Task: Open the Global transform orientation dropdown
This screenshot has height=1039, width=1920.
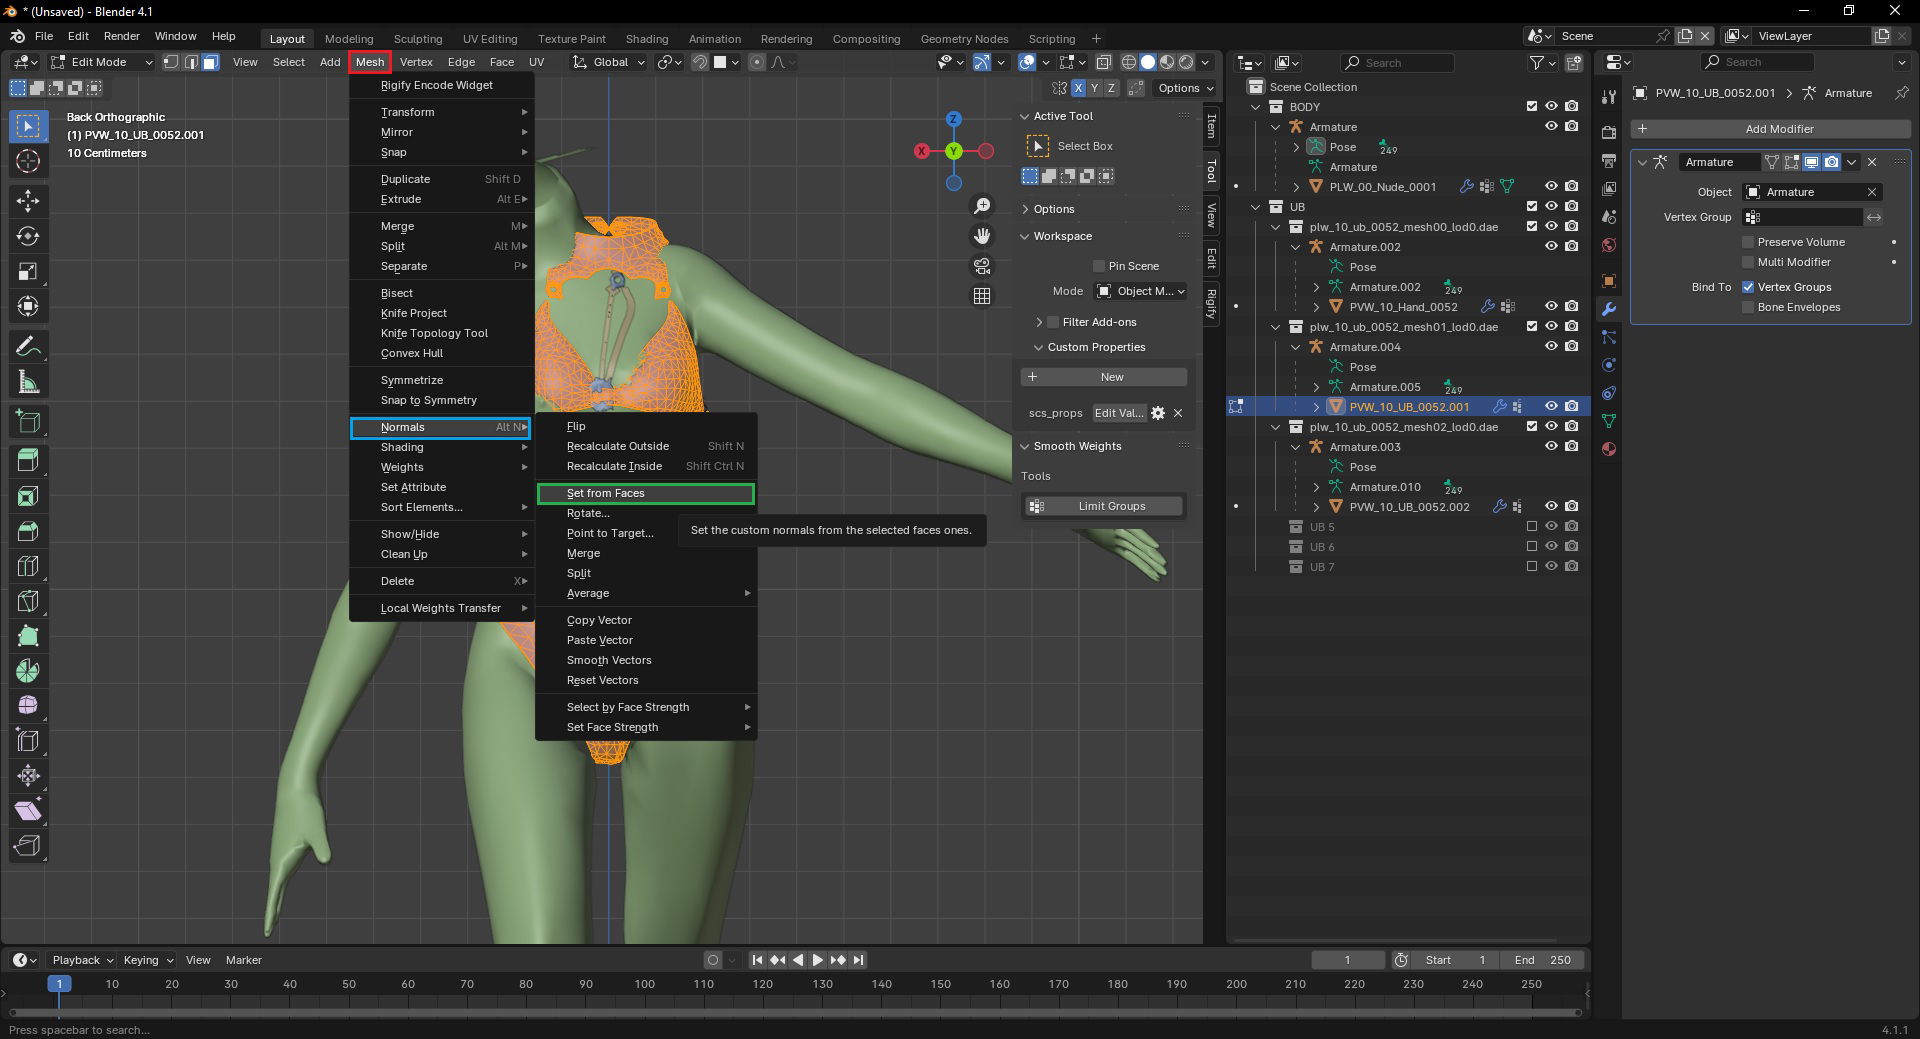Action: coord(608,62)
